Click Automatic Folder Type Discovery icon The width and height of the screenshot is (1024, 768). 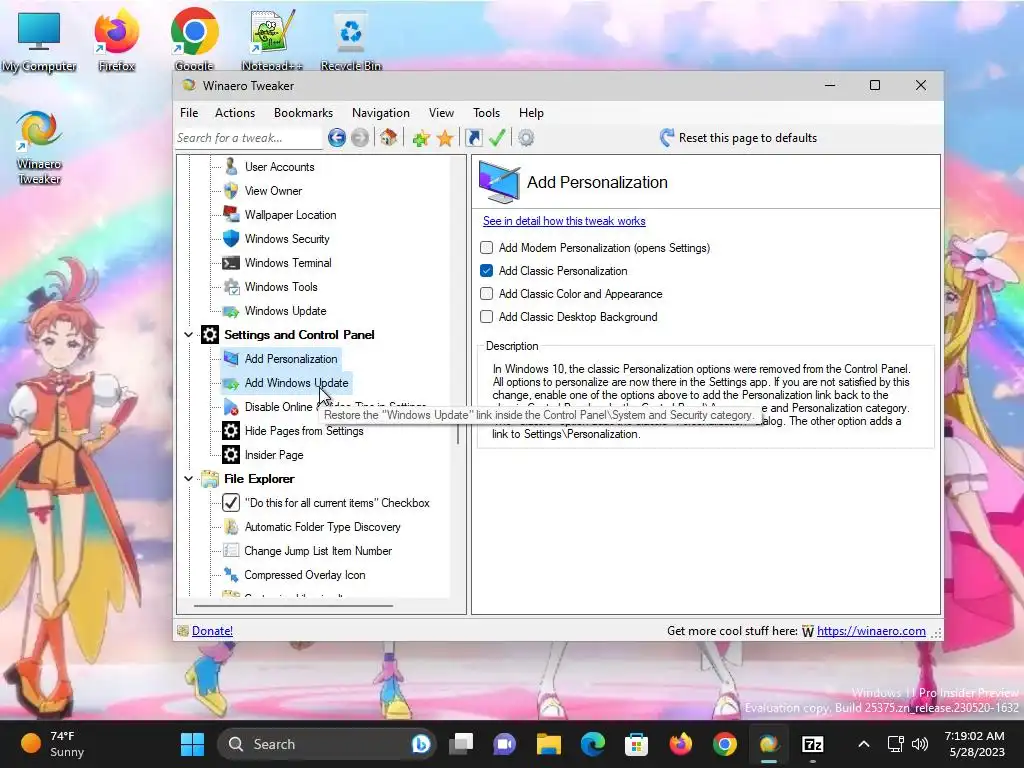(231, 526)
